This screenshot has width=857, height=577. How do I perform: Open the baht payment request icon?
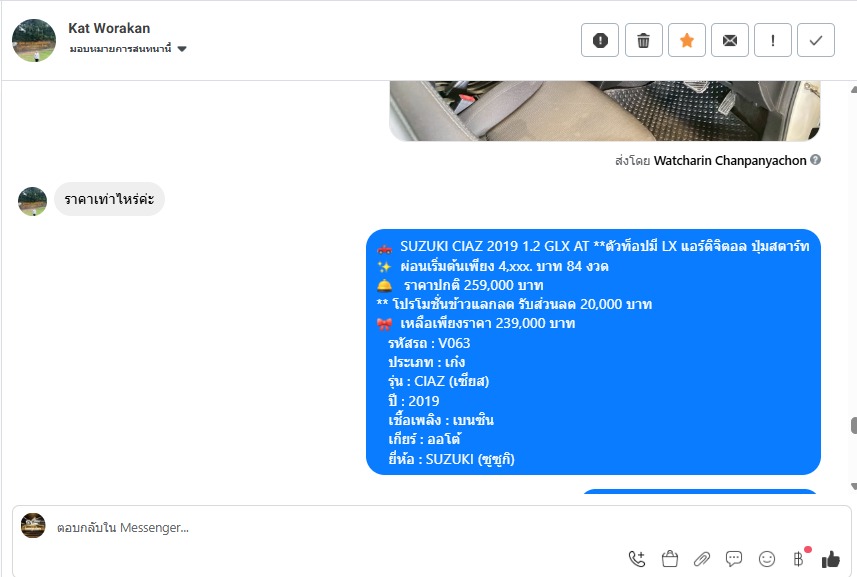point(799,558)
